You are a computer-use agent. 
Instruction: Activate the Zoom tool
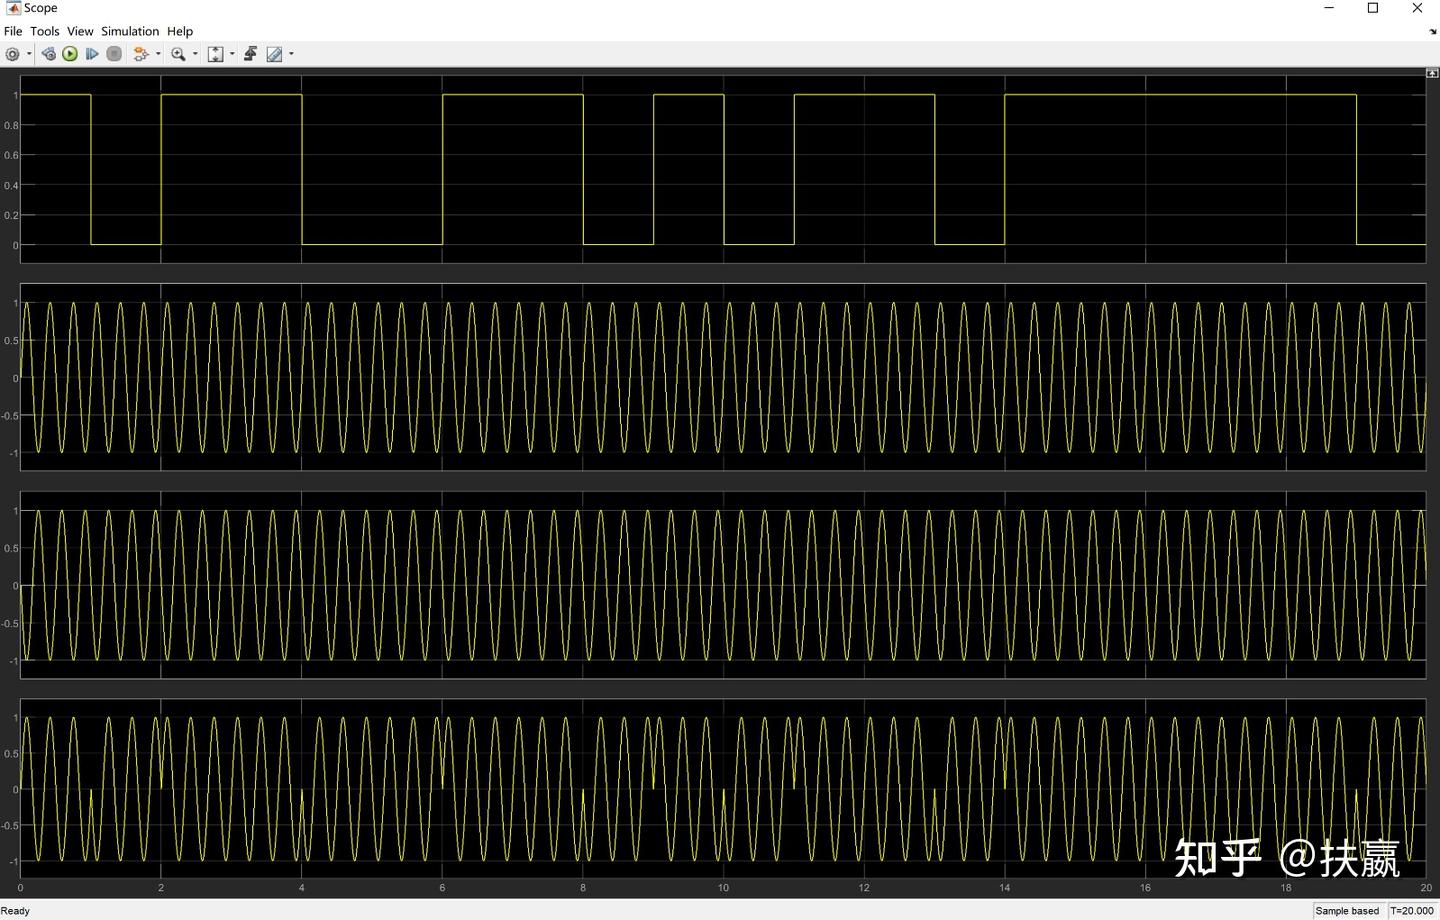[x=178, y=54]
